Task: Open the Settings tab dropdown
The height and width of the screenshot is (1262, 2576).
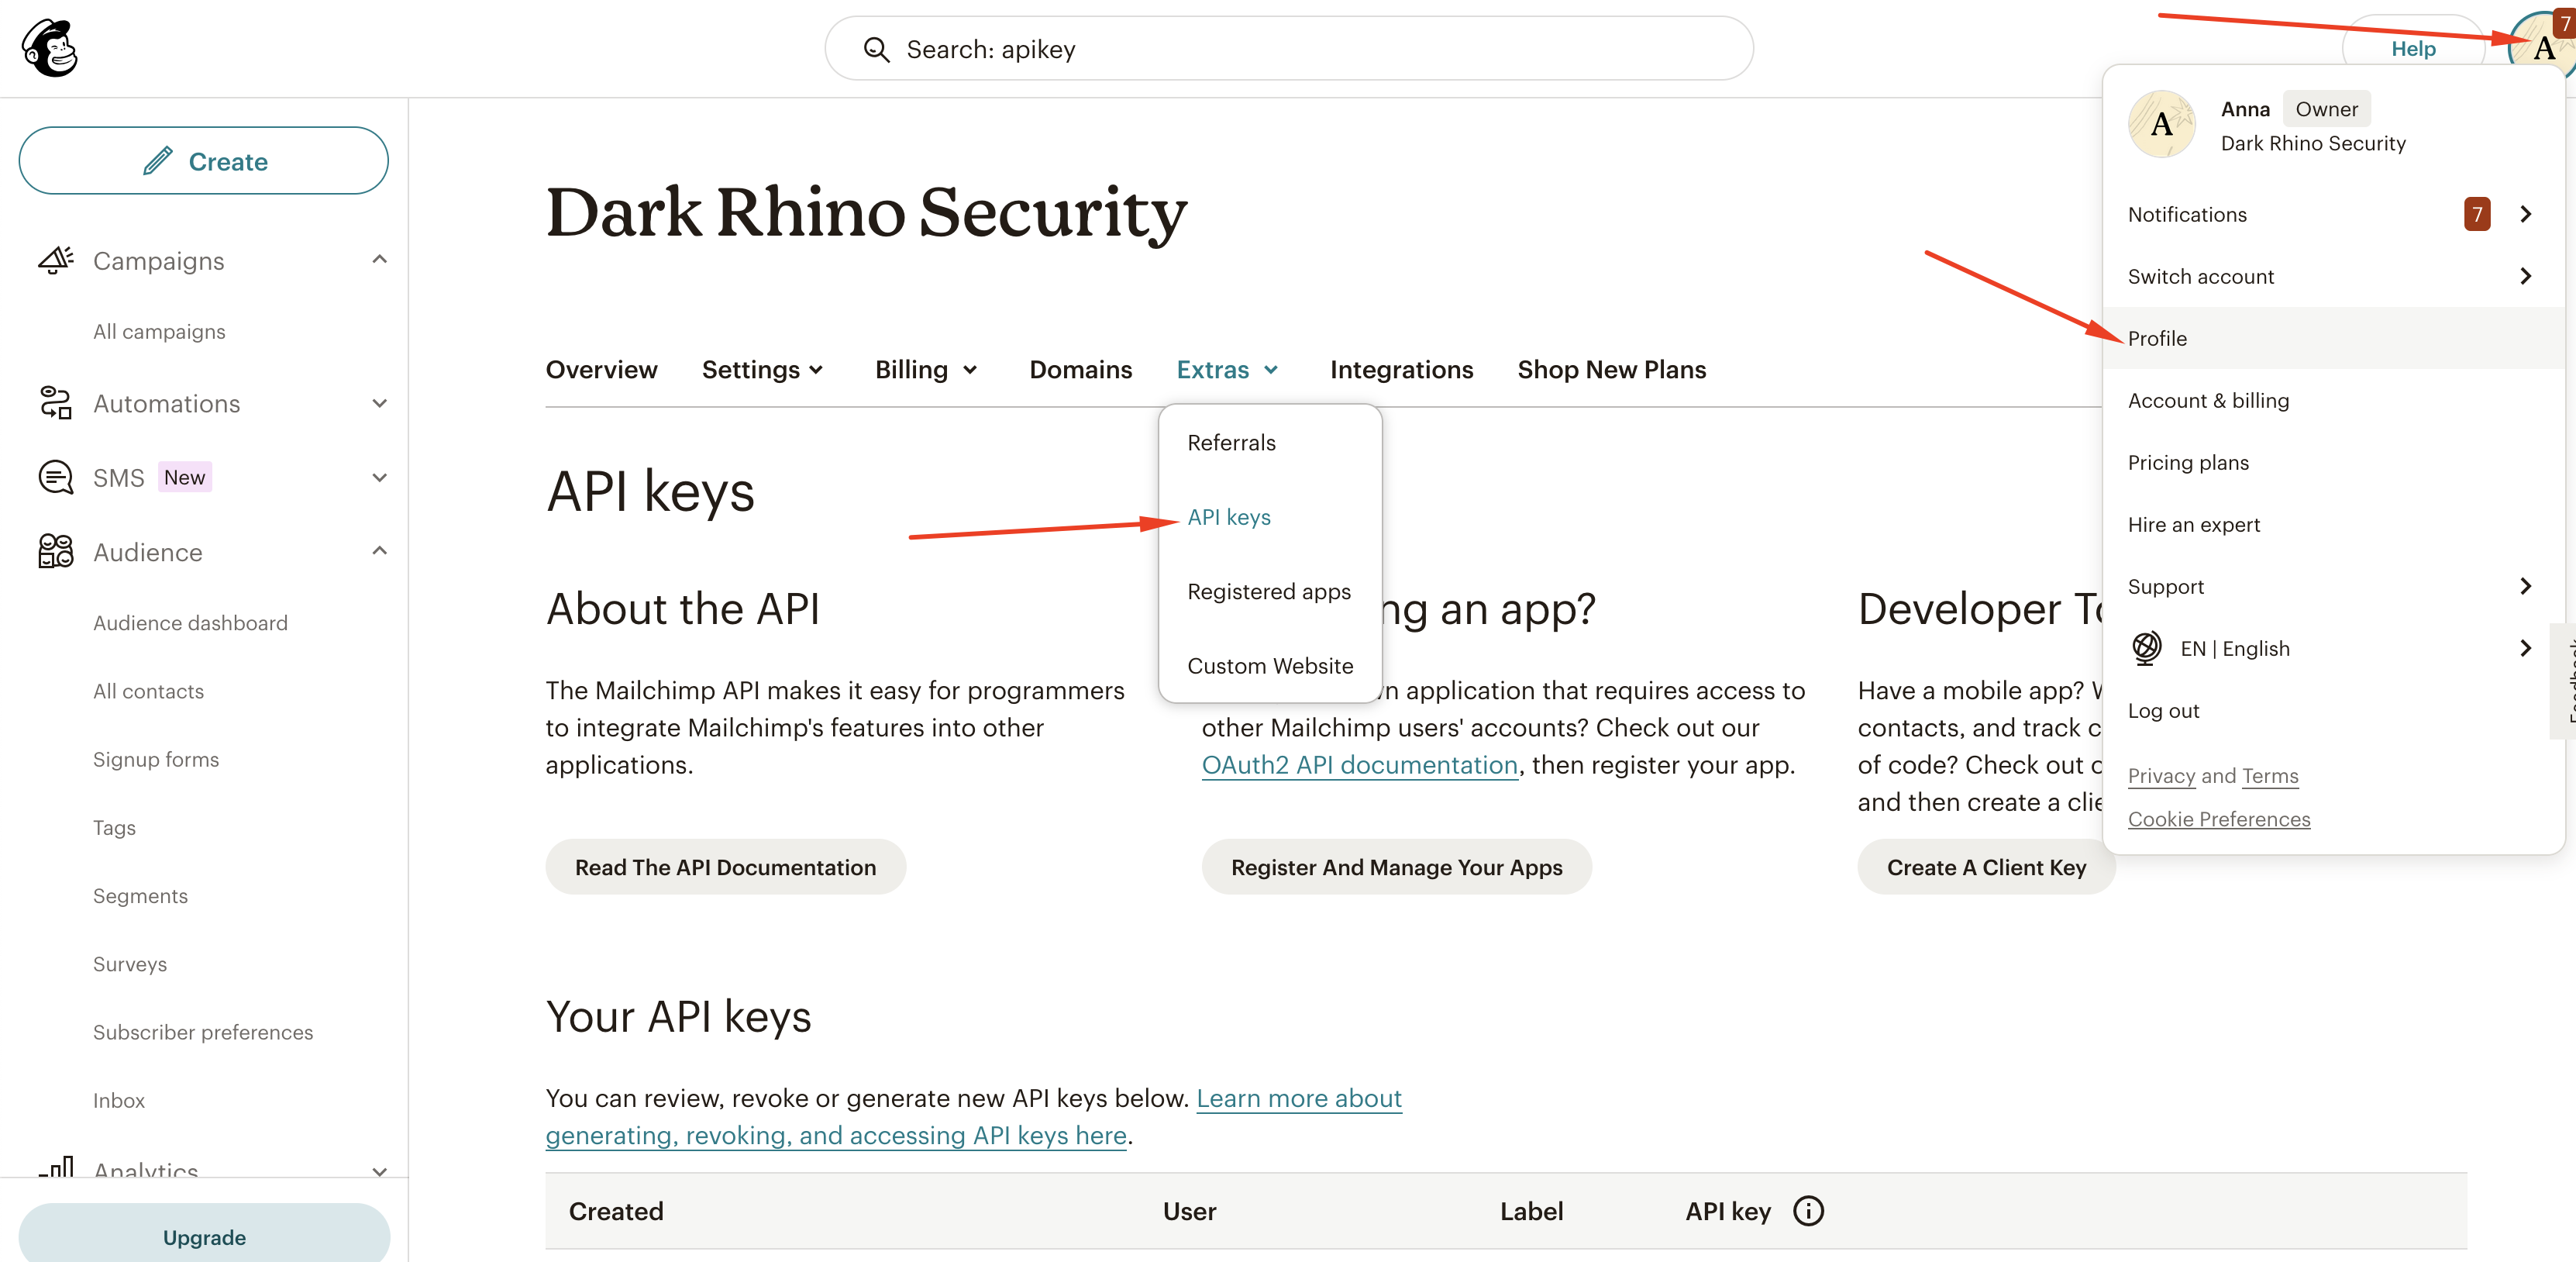Action: 763,370
